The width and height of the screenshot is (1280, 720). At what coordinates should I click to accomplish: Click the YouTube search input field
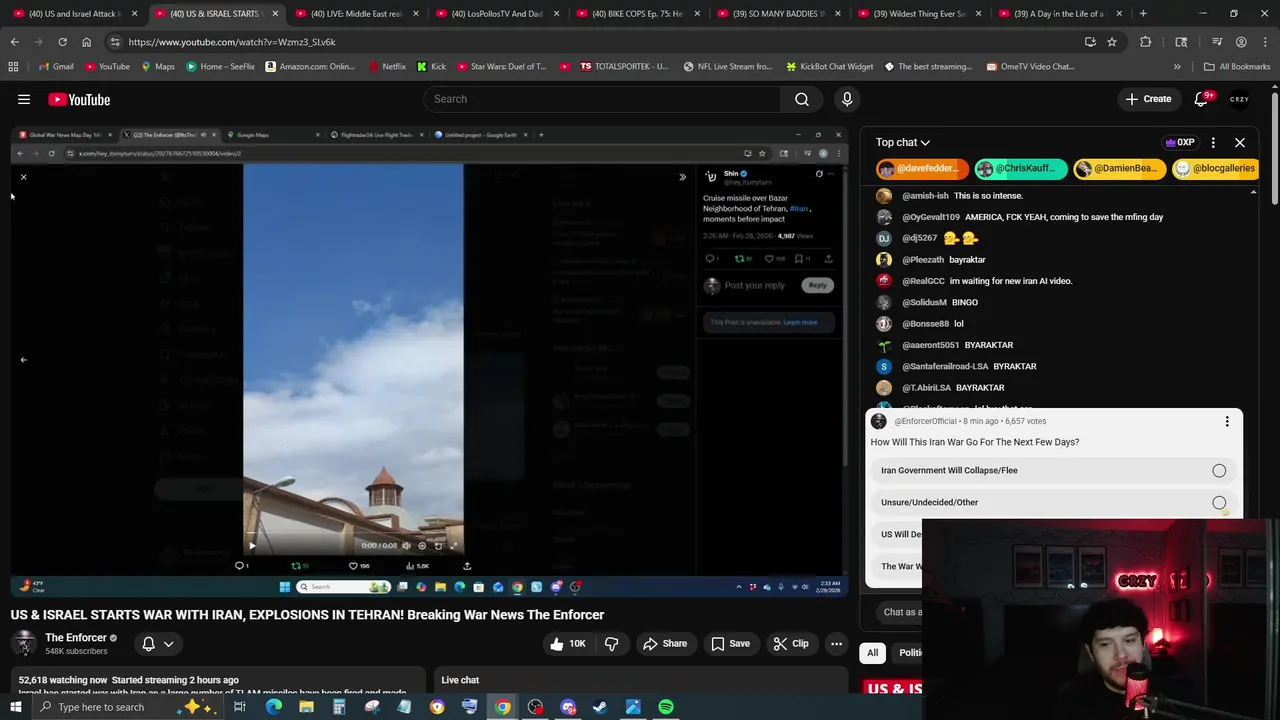[602, 99]
